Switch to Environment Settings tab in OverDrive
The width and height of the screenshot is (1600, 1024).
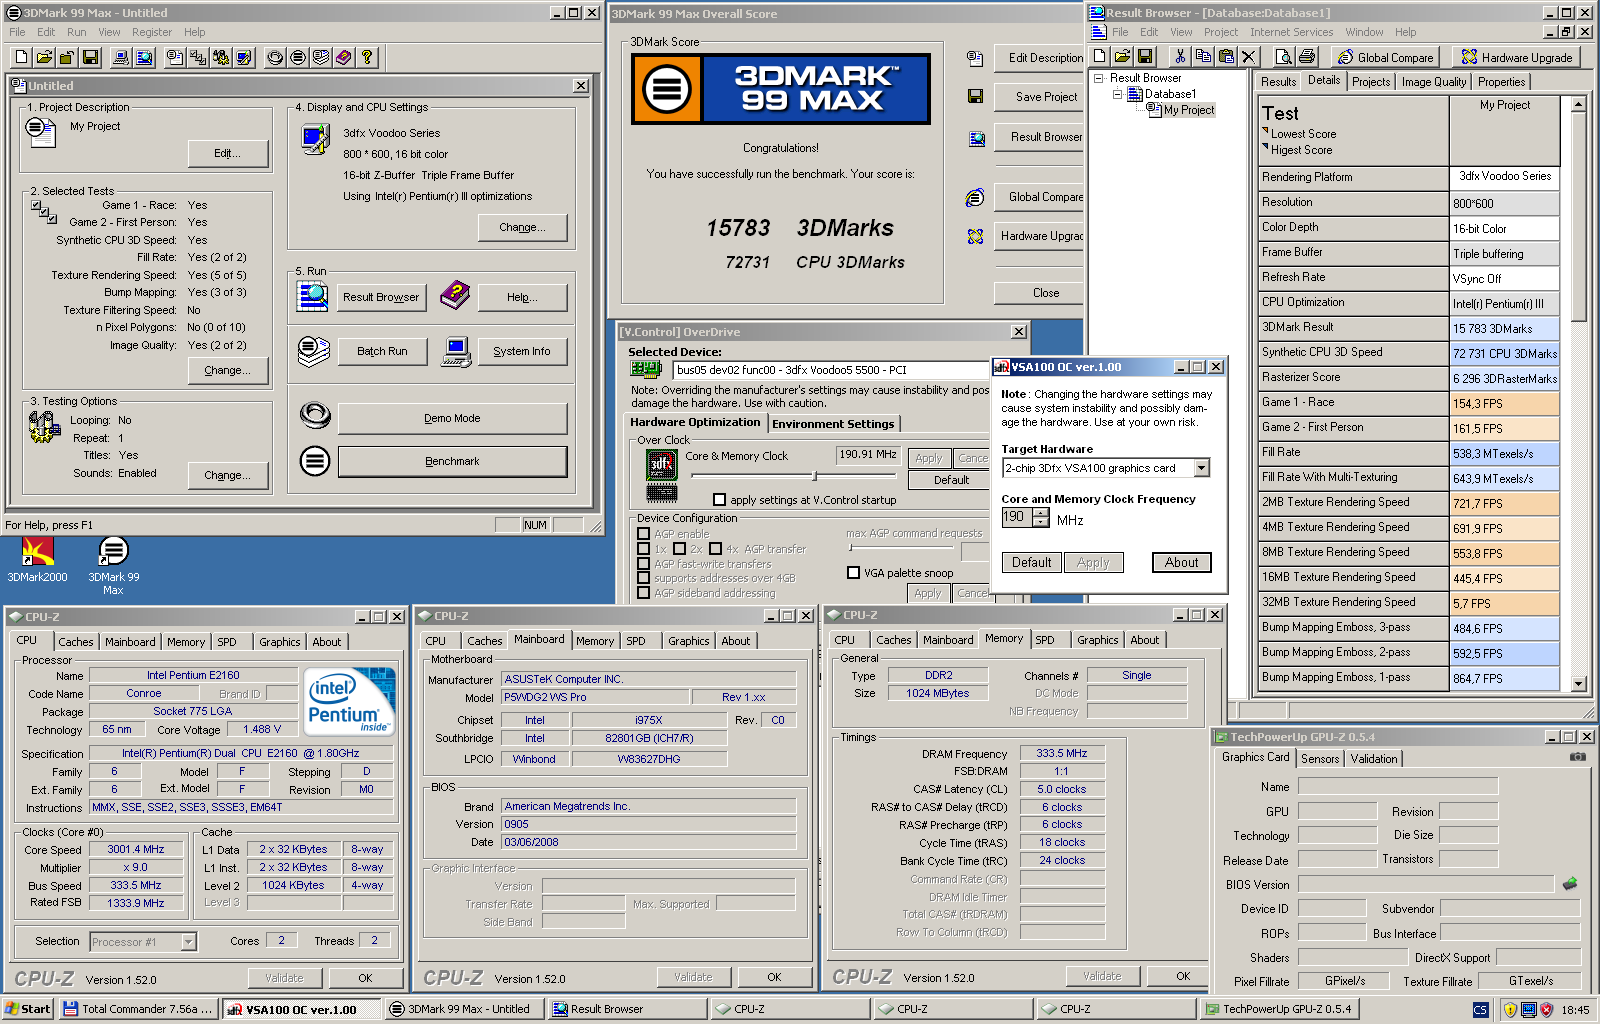click(x=833, y=424)
